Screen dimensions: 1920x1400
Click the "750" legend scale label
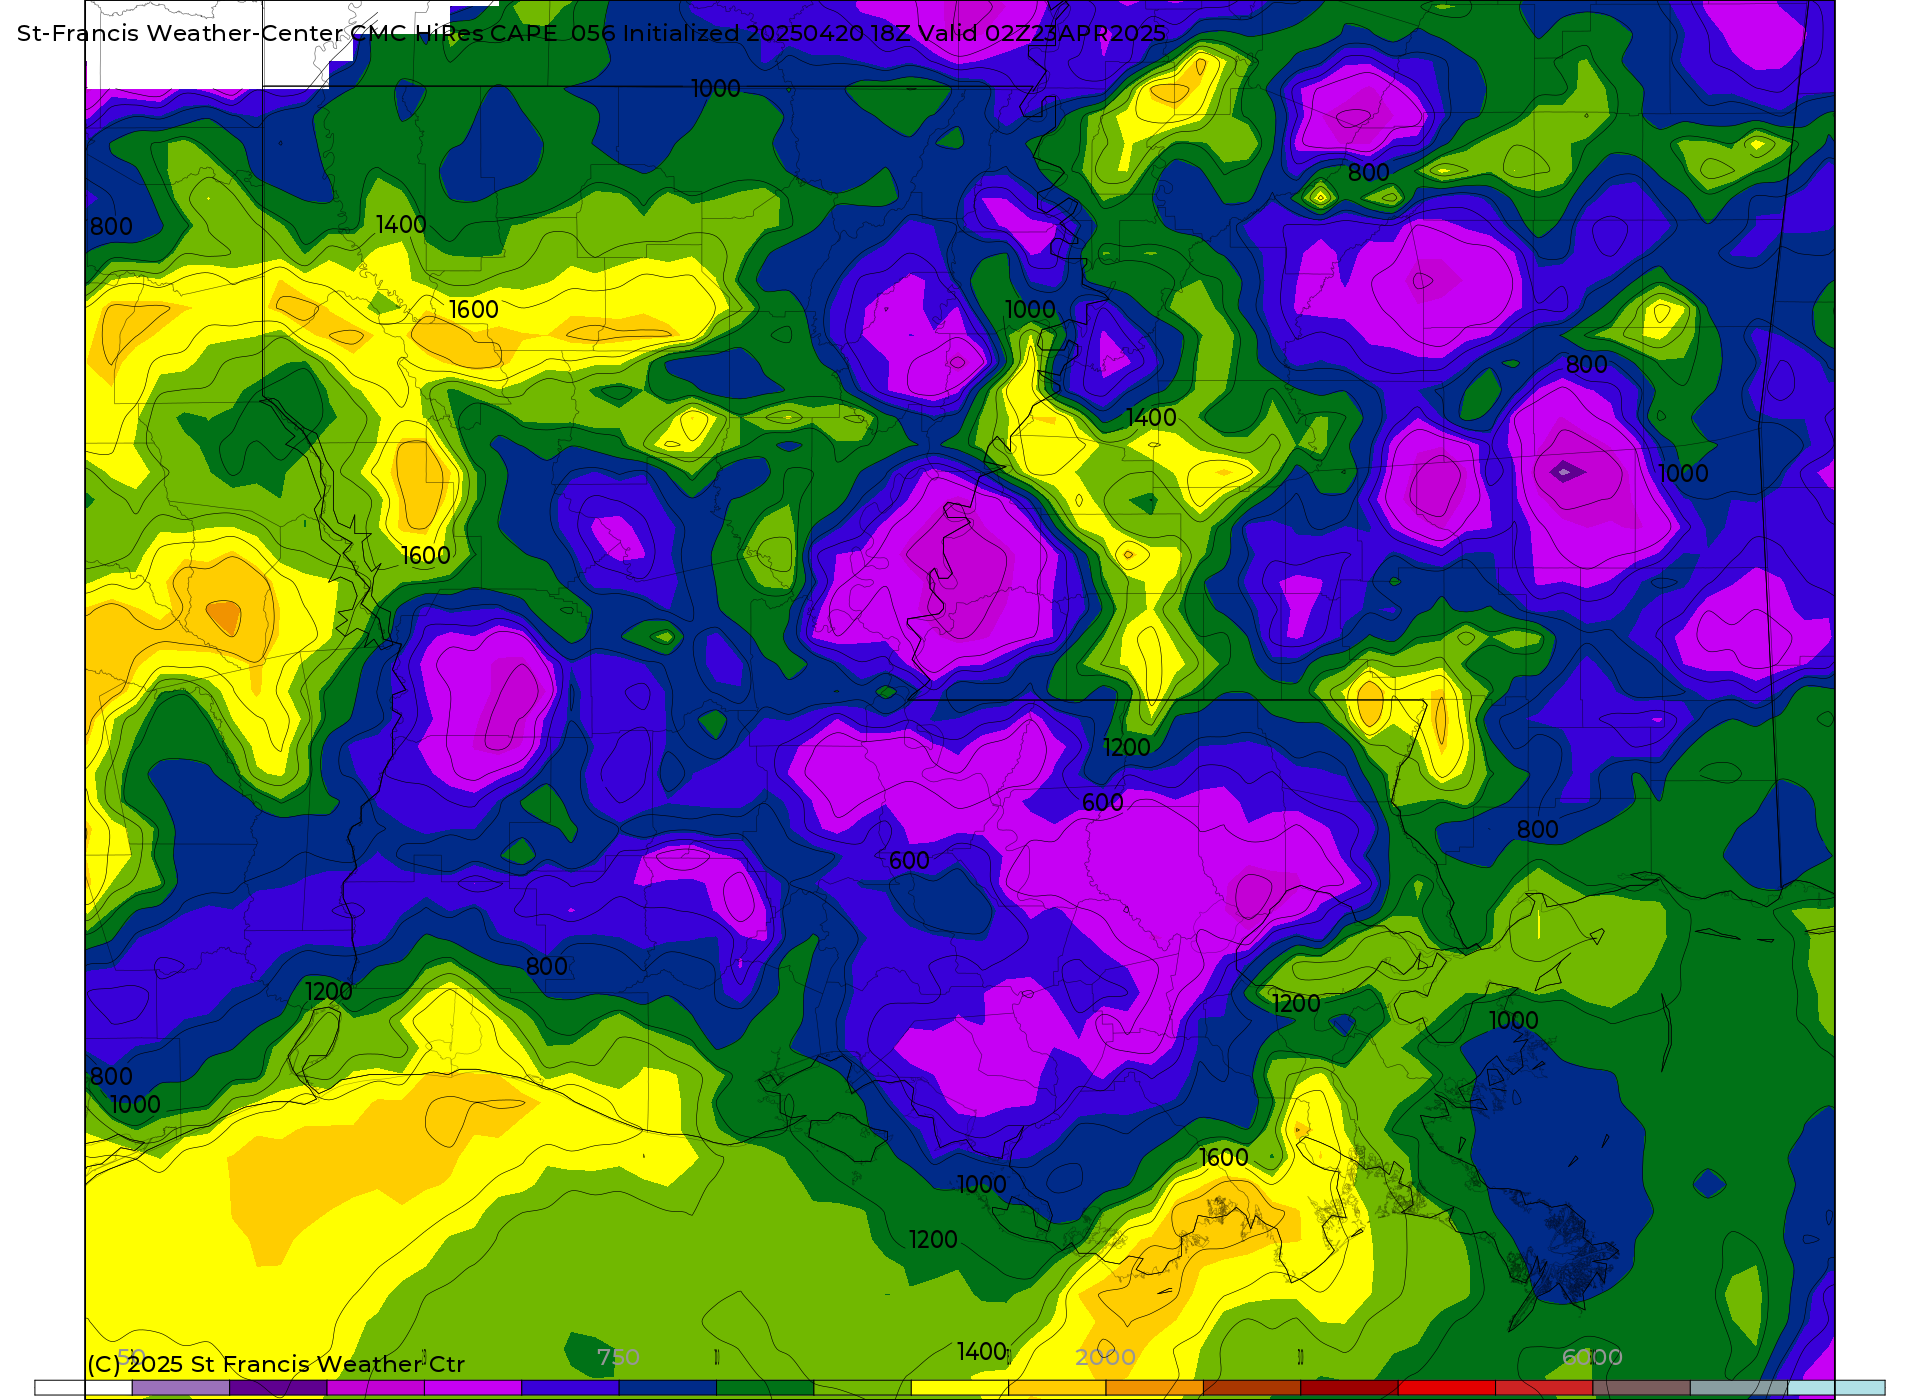coord(618,1357)
